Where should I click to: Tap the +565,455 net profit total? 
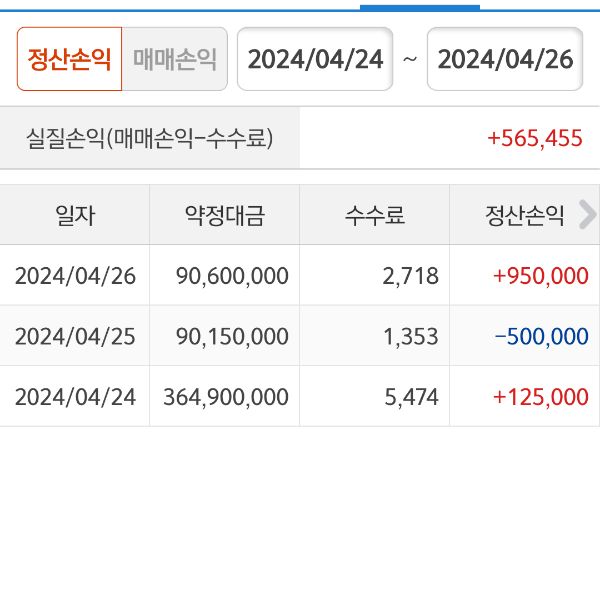(534, 138)
